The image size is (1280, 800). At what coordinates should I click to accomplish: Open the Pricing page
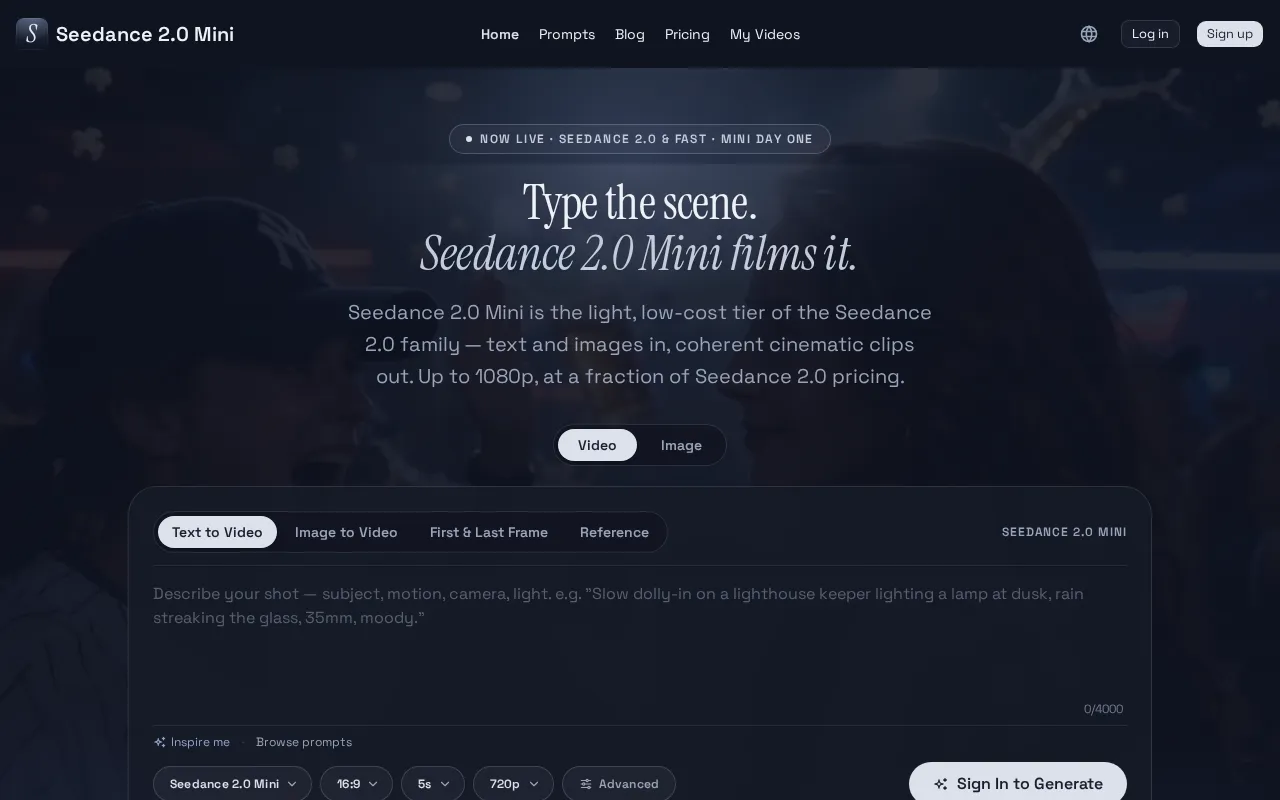pyautogui.click(x=687, y=34)
